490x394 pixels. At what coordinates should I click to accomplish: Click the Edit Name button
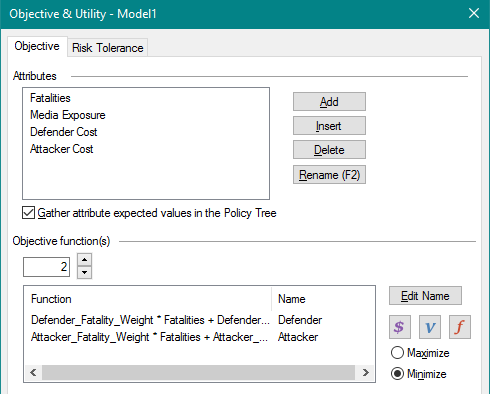coord(425,296)
